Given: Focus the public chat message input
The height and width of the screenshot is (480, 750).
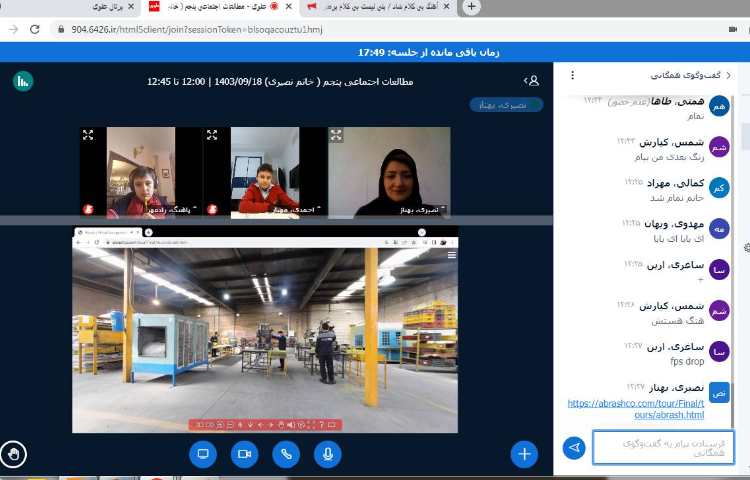Looking at the screenshot, I should pyautogui.click(x=663, y=447).
